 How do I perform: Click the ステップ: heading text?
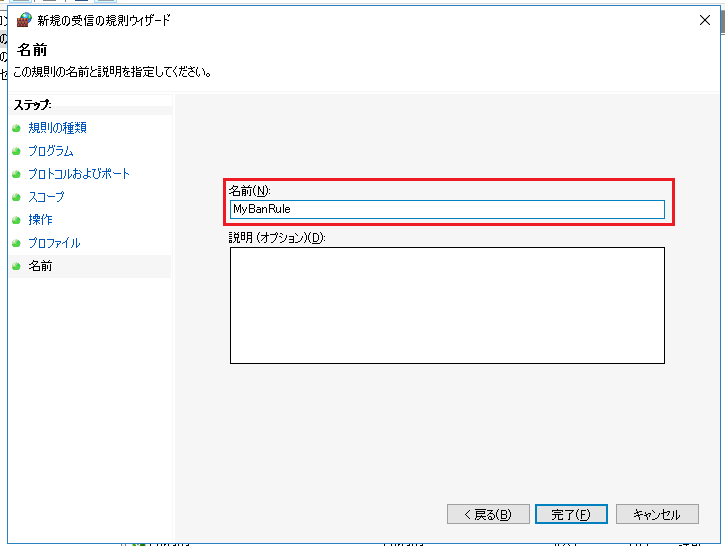click(32, 105)
